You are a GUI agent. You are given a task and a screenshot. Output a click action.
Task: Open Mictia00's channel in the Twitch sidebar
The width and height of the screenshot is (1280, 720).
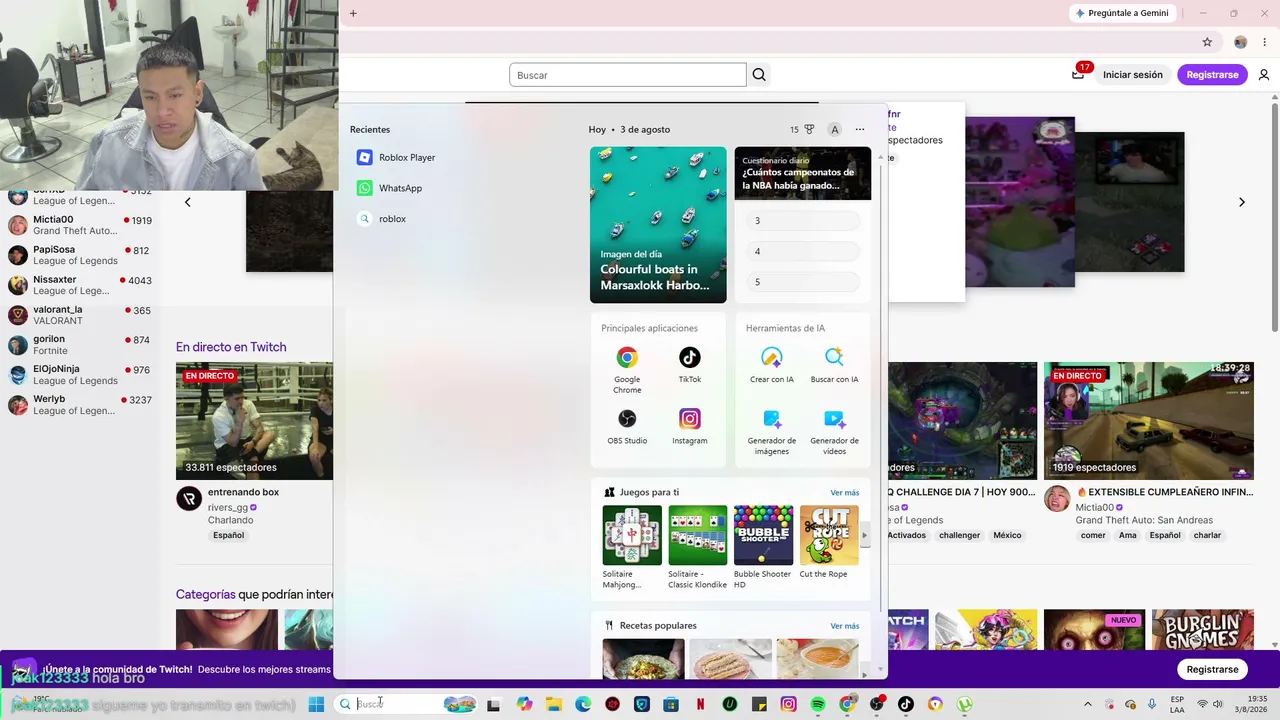(80, 225)
